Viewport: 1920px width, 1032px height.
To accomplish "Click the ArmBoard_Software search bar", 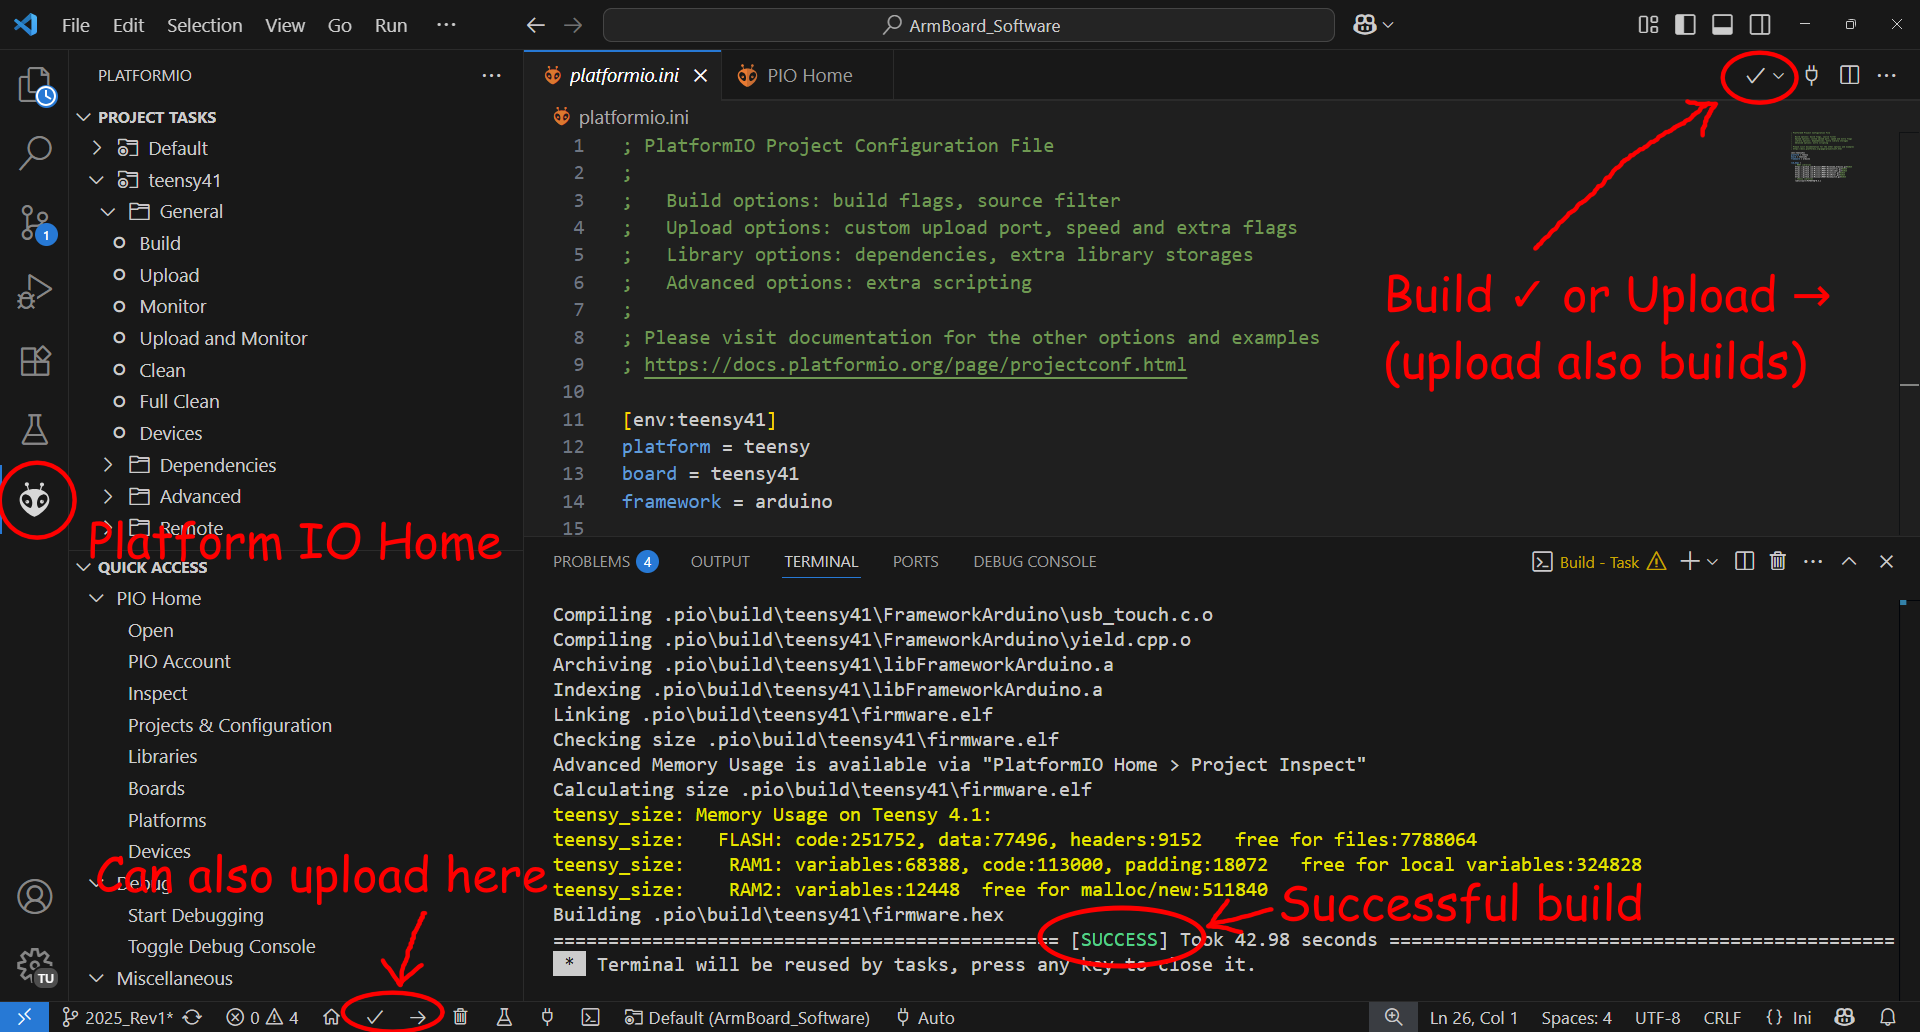I will coord(968,25).
